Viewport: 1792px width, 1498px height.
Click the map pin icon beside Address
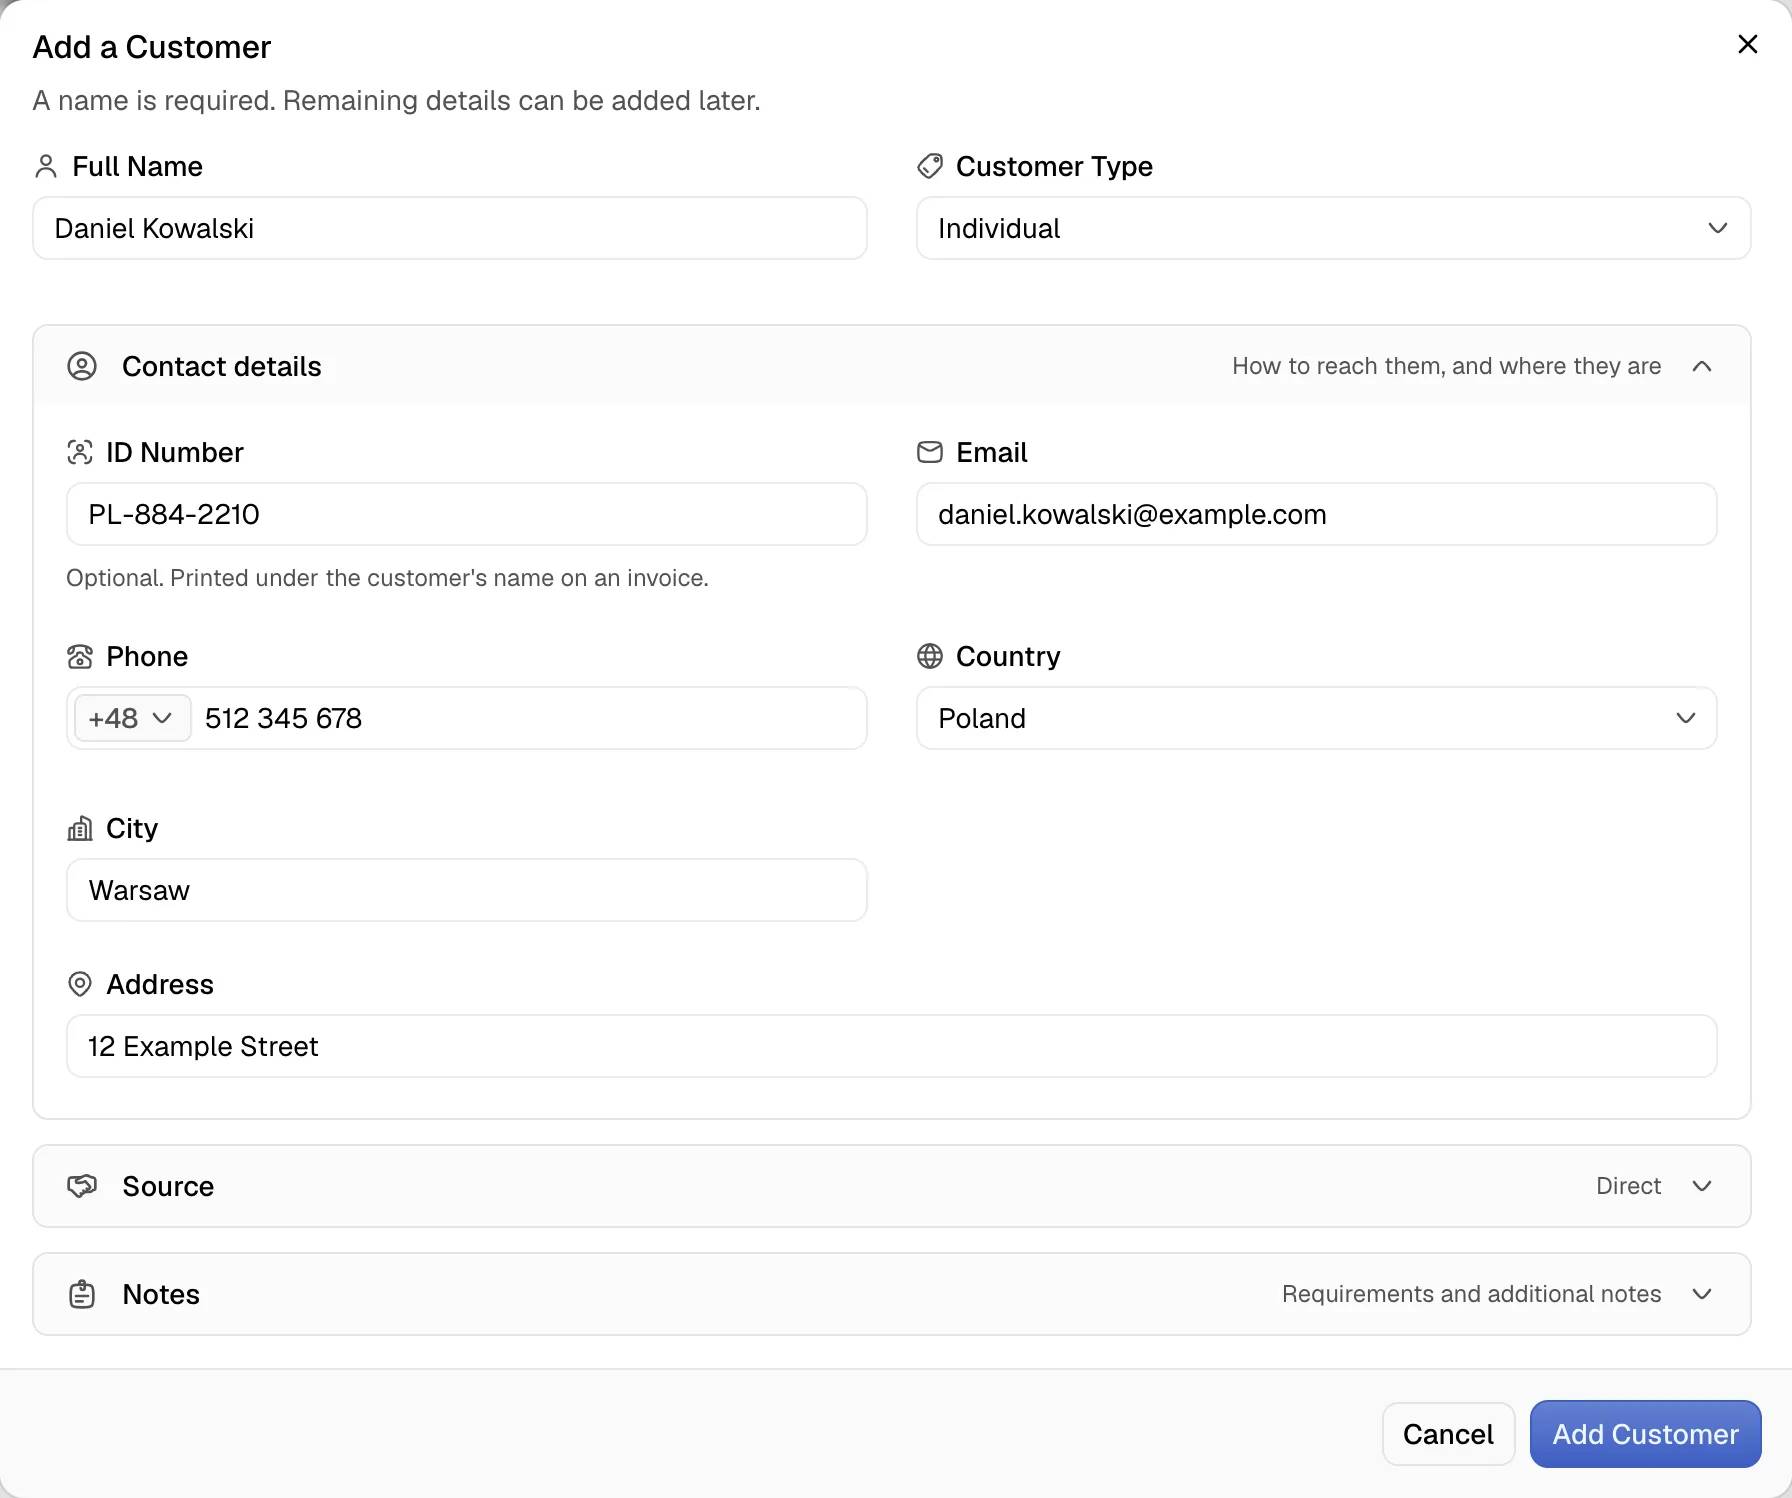[x=80, y=984]
